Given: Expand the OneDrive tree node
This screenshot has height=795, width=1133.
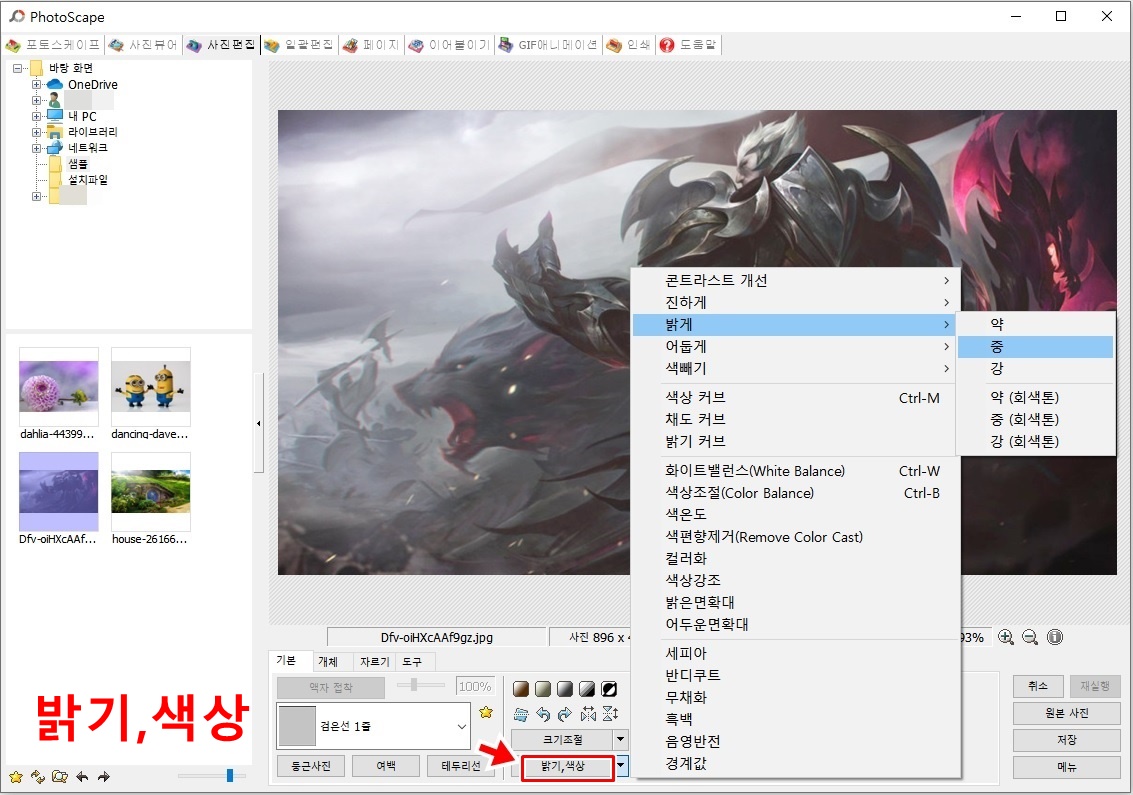Looking at the screenshot, I should [35, 85].
